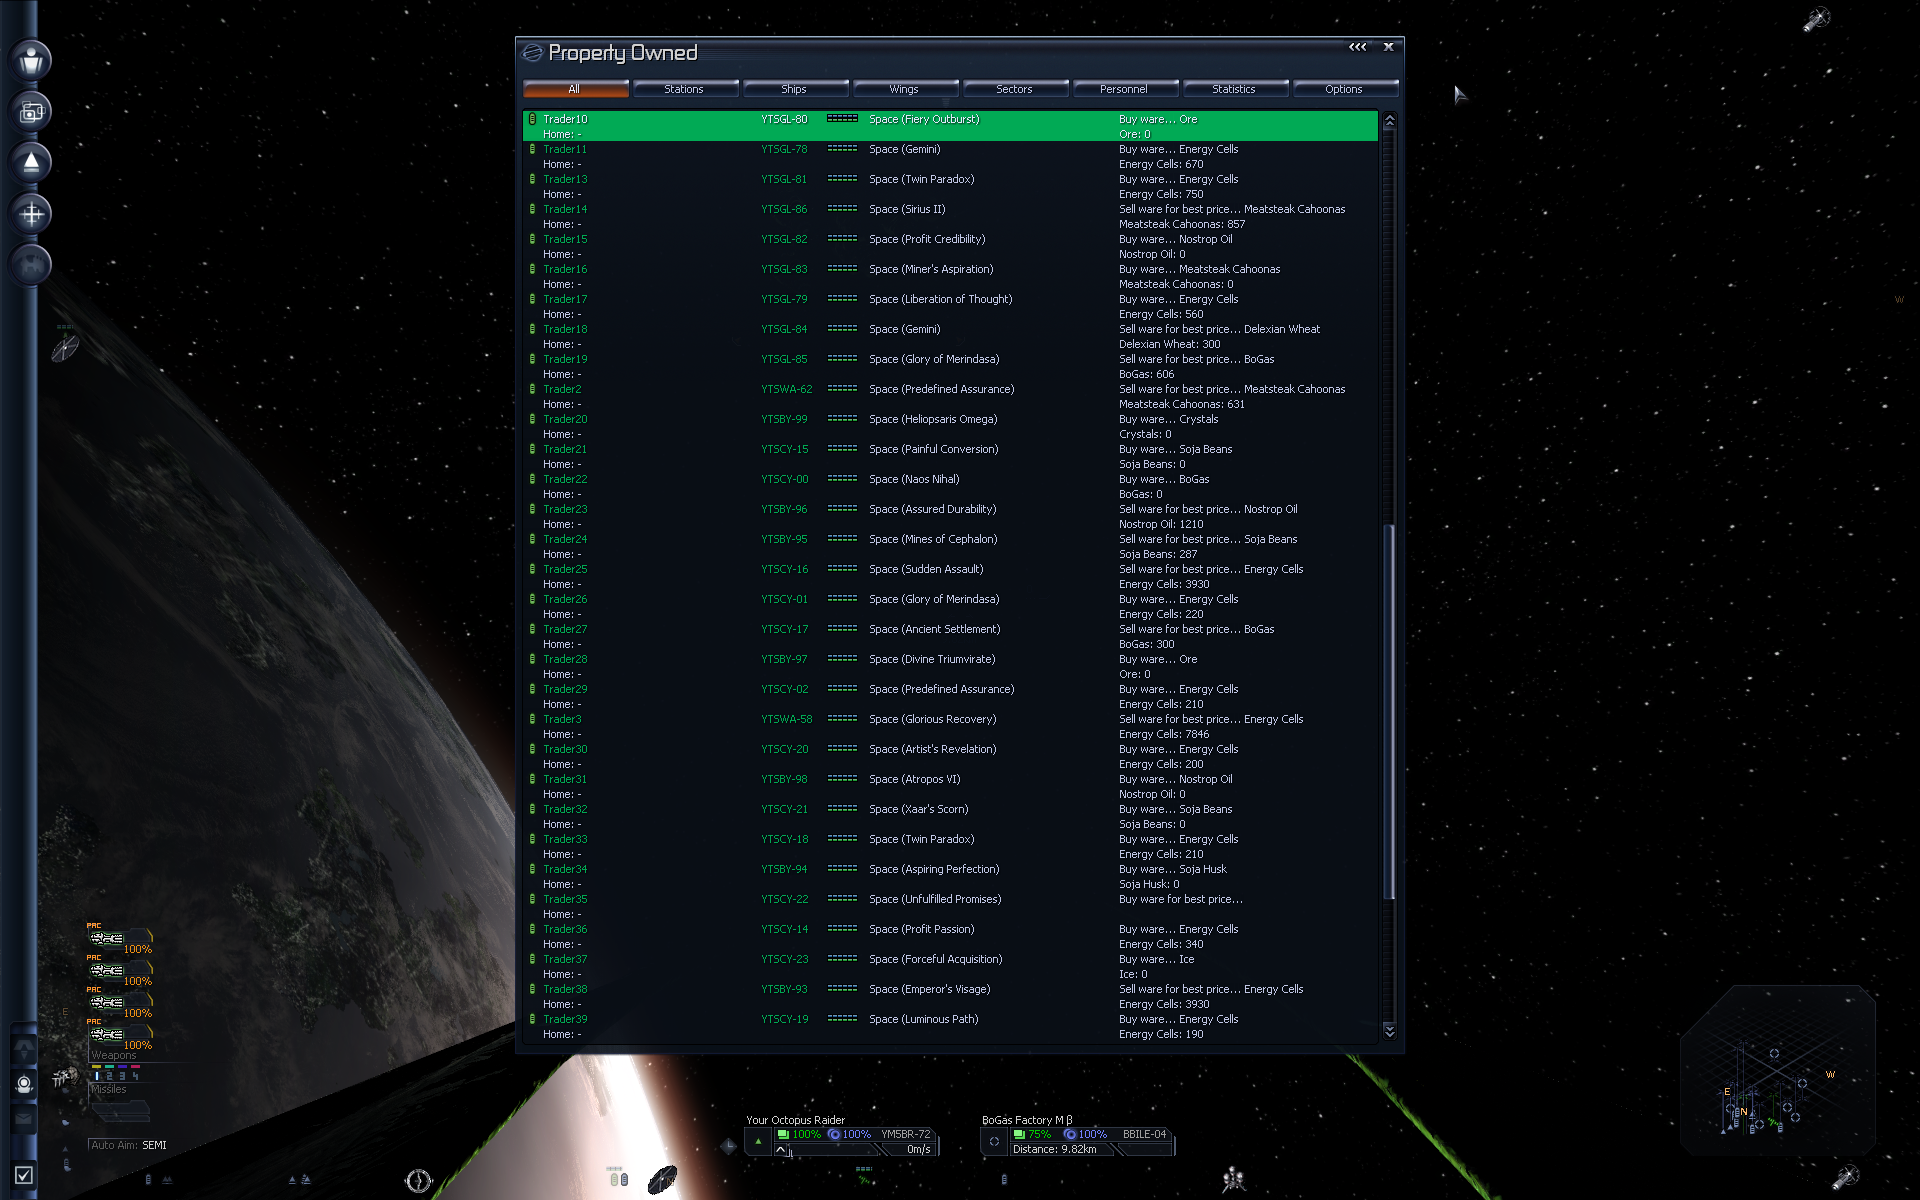Toggle Auto Aim SEMI setting

[x=129, y=1145]
